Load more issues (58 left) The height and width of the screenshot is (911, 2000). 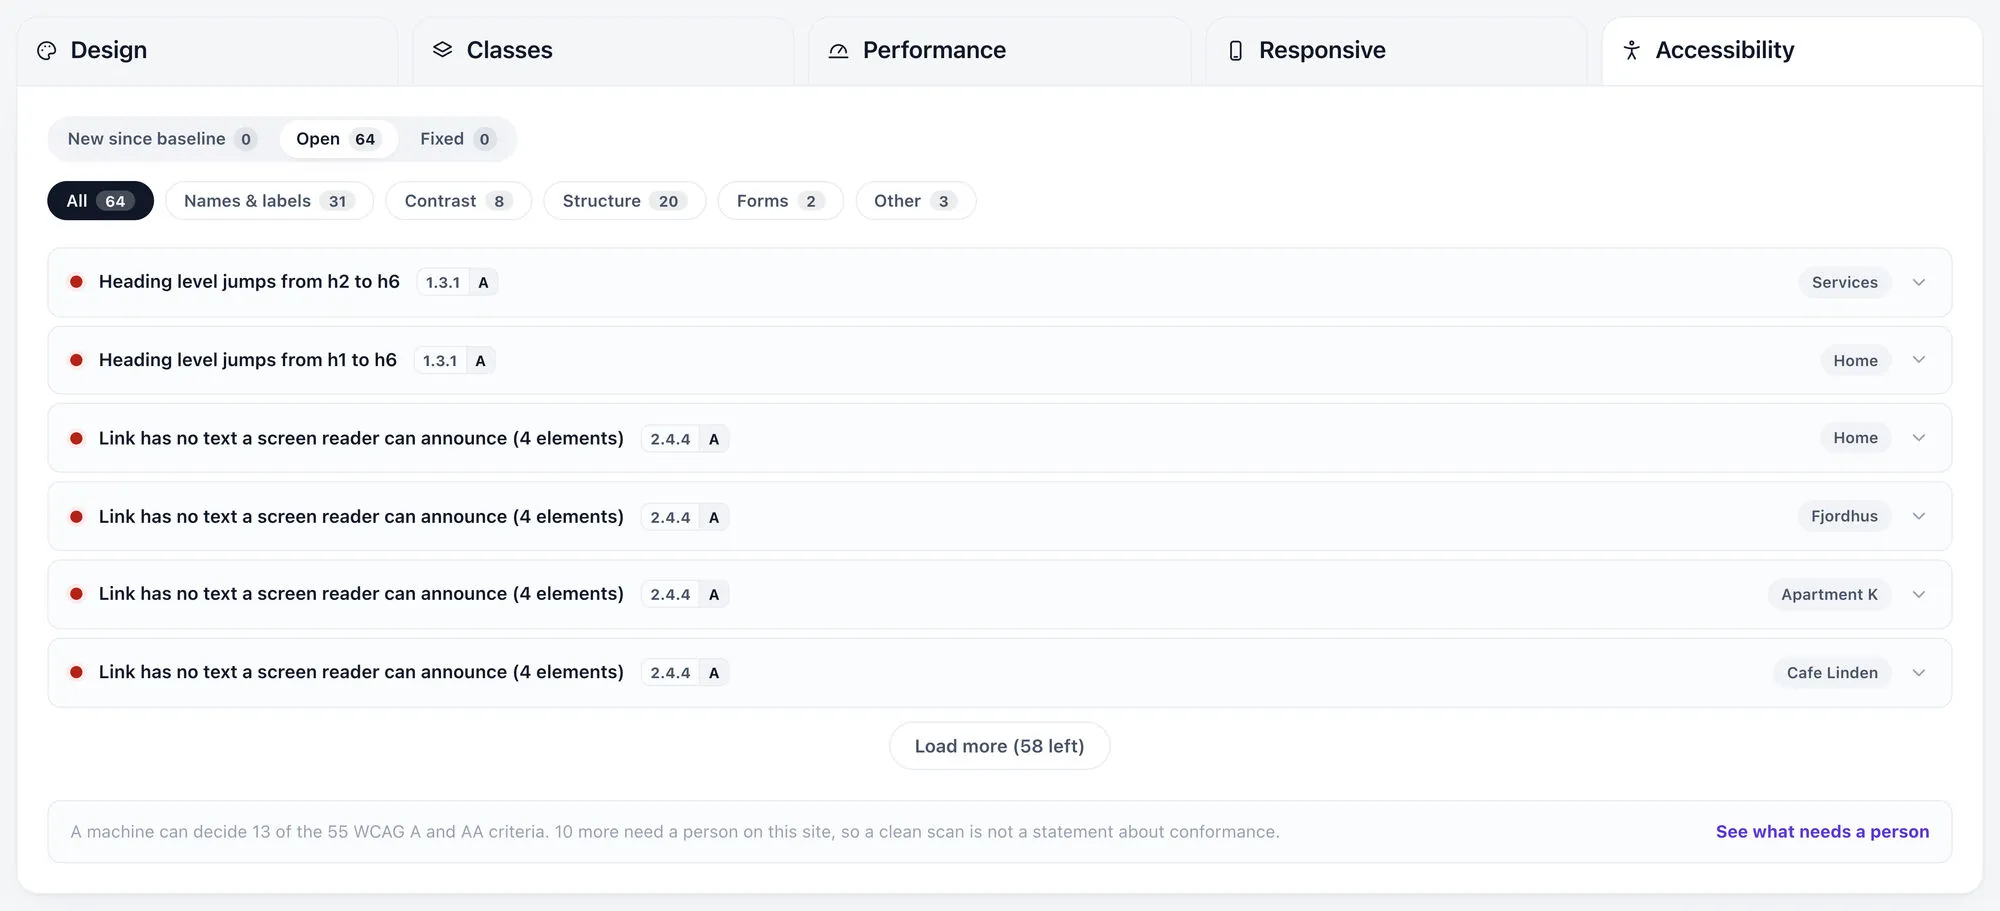pos(999,746)
